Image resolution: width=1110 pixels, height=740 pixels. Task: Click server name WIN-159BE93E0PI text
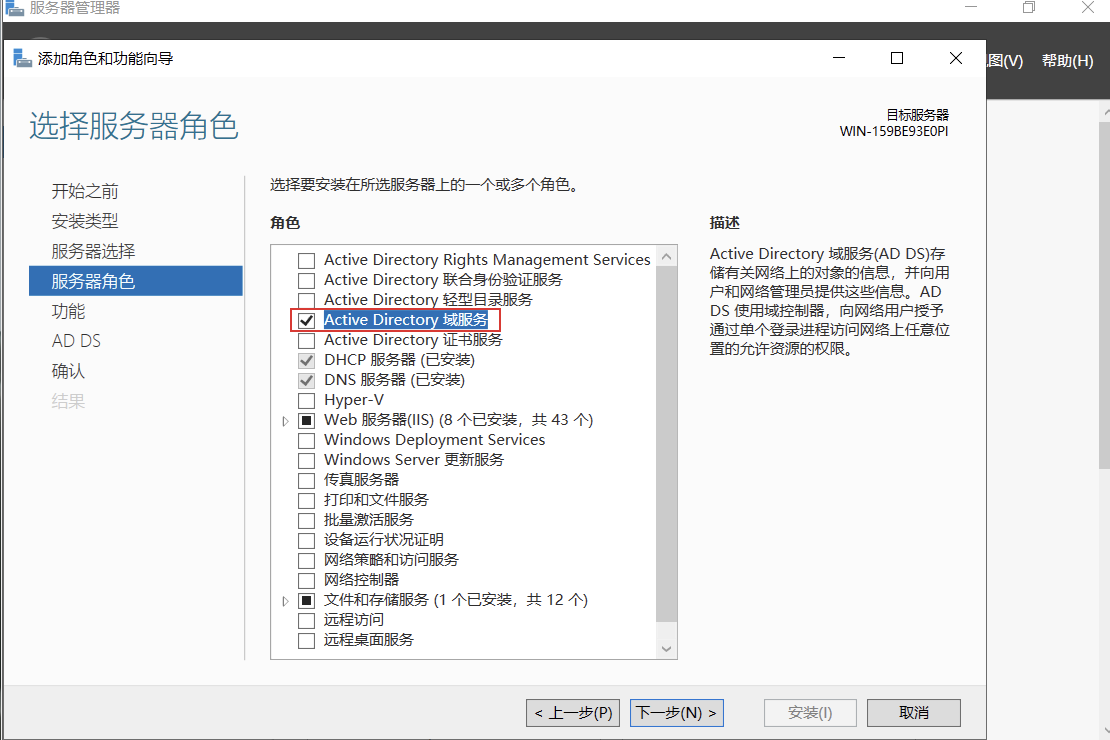click(x=894, y=132)
